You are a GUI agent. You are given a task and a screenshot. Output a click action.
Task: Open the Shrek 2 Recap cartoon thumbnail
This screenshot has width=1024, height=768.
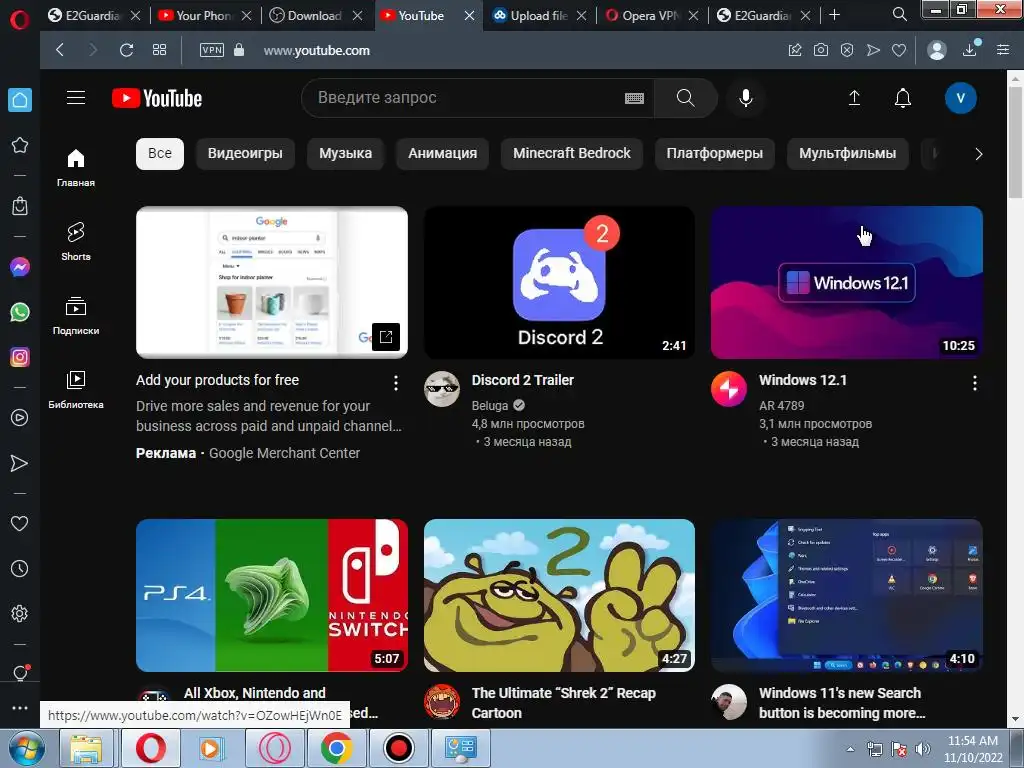point(559,595)
